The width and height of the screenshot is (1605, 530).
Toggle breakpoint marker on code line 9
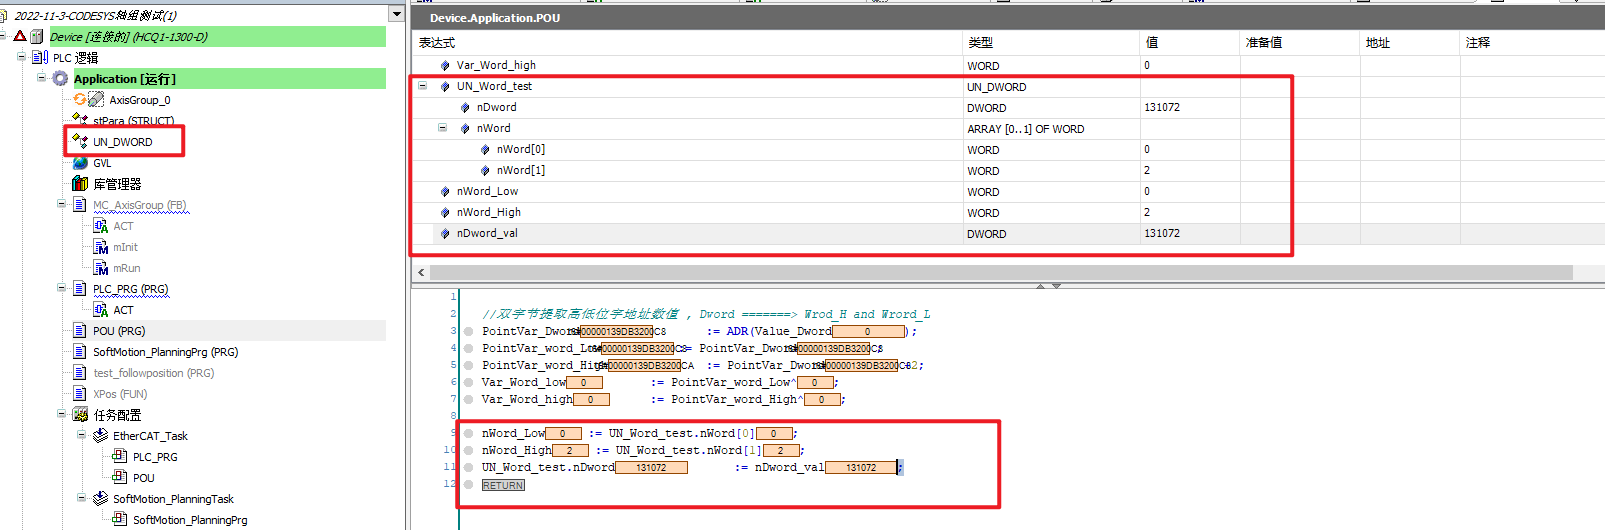468,434
